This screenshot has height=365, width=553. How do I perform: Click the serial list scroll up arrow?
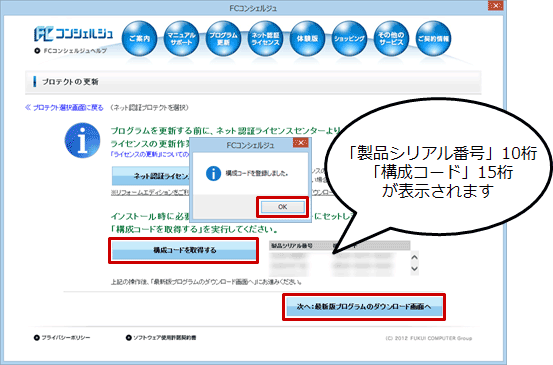[x=414, y=257]
